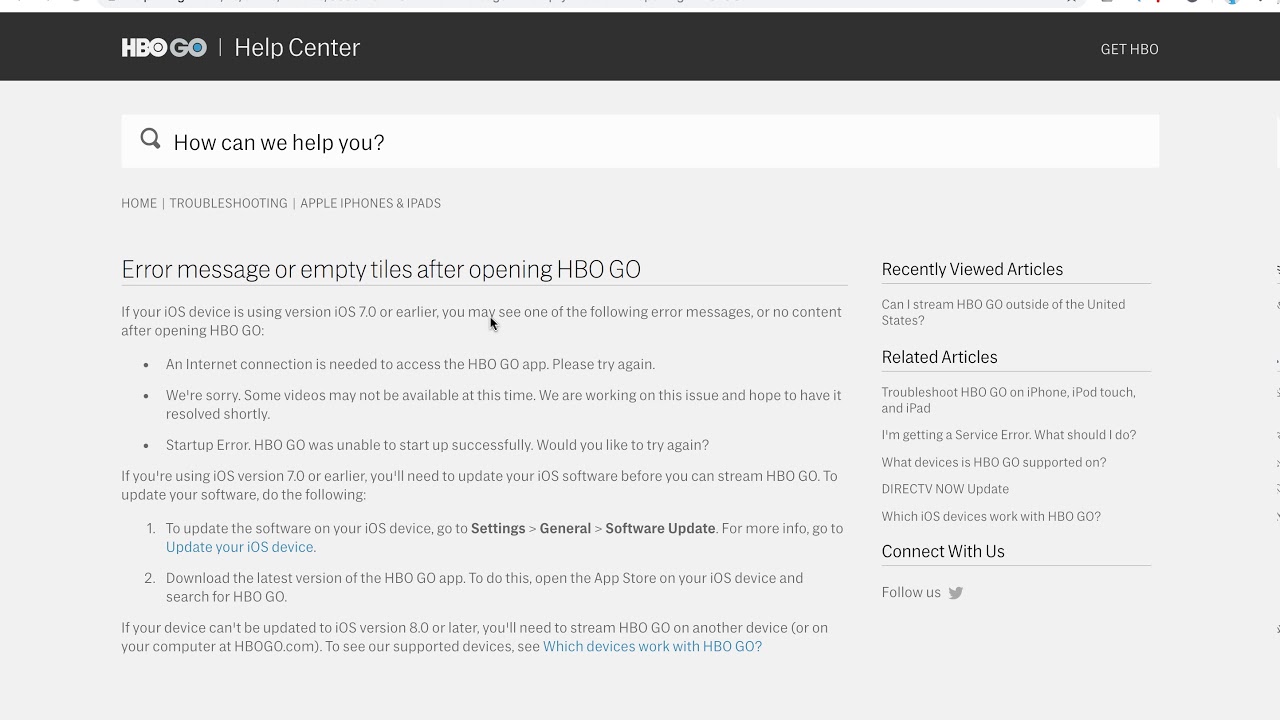The image size is (1280, 720).
Task: Open 'Which devices work with HBO GO?' link
Action: pyautogui.click(x=652, y=647)
